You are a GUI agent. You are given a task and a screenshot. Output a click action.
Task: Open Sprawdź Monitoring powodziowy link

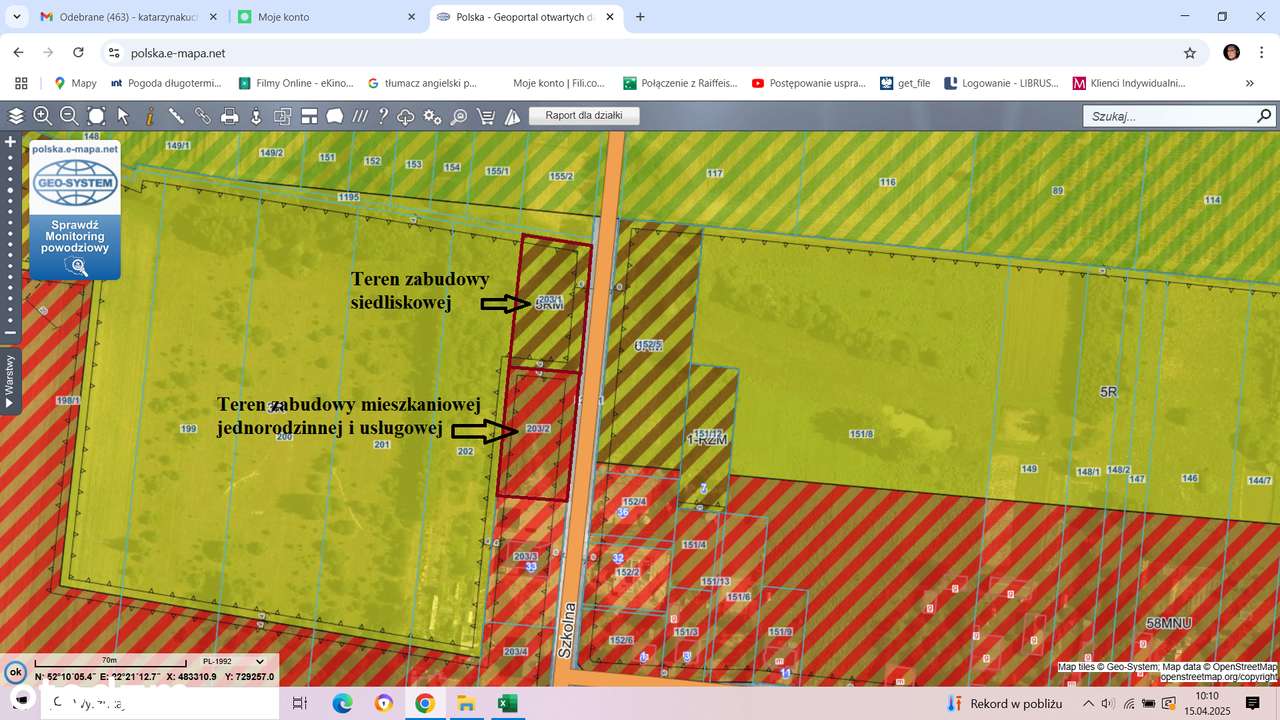(74, 234)
